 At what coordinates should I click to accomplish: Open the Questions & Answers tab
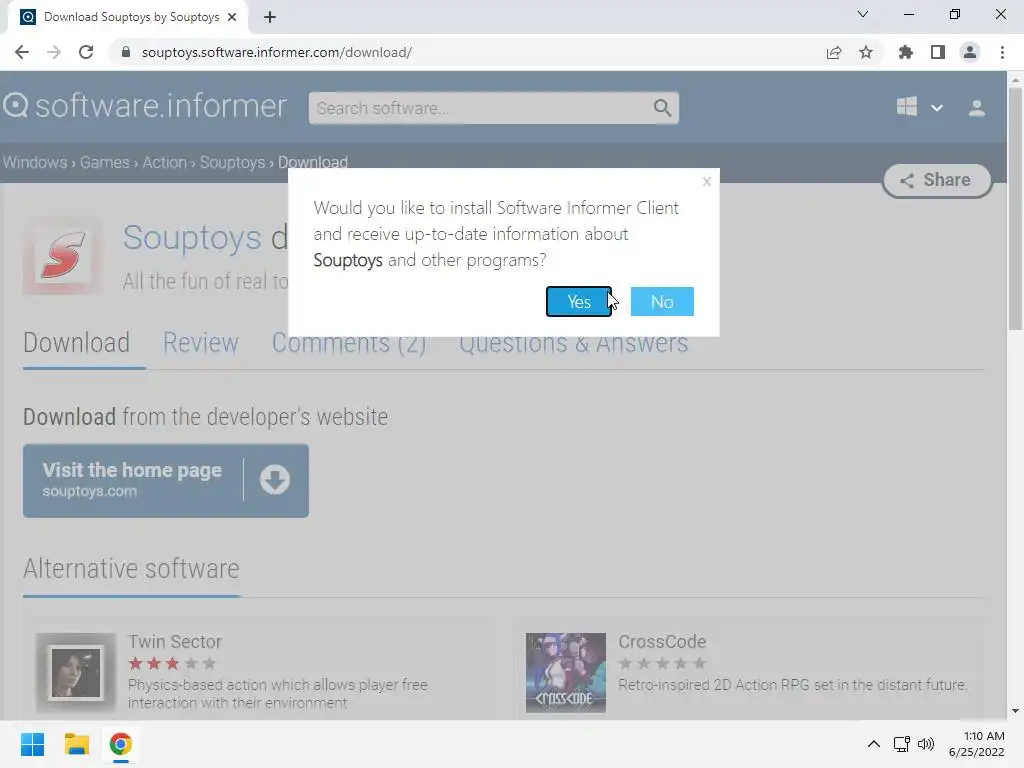pyautogui.click(x=573, y=344)
